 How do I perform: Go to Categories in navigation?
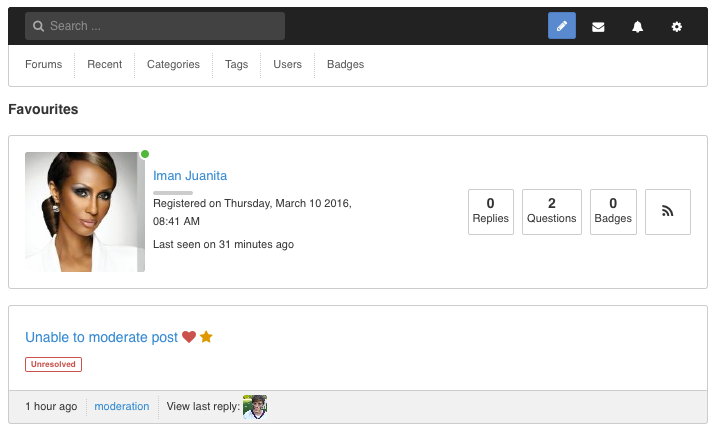click(x=173, y=64)
